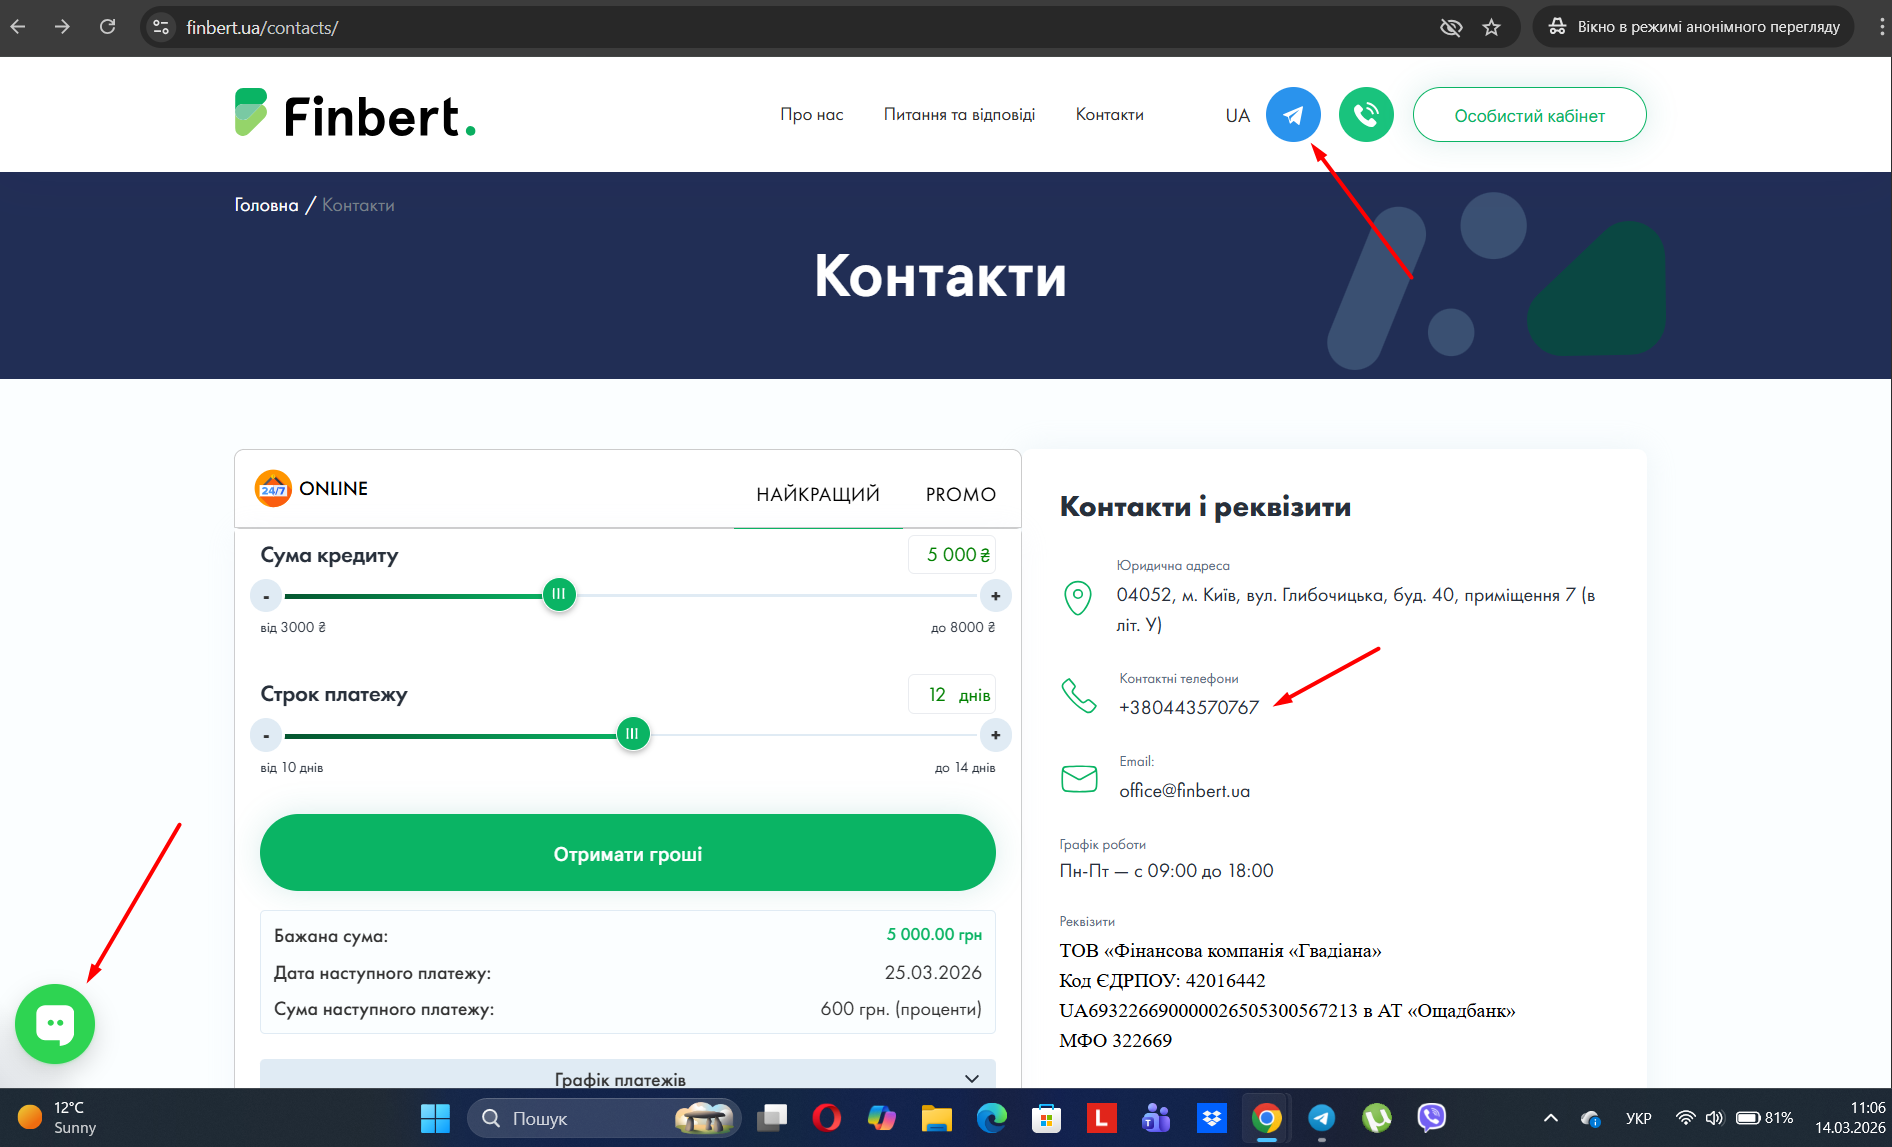Click the browser address bar URL

(262, 27)
